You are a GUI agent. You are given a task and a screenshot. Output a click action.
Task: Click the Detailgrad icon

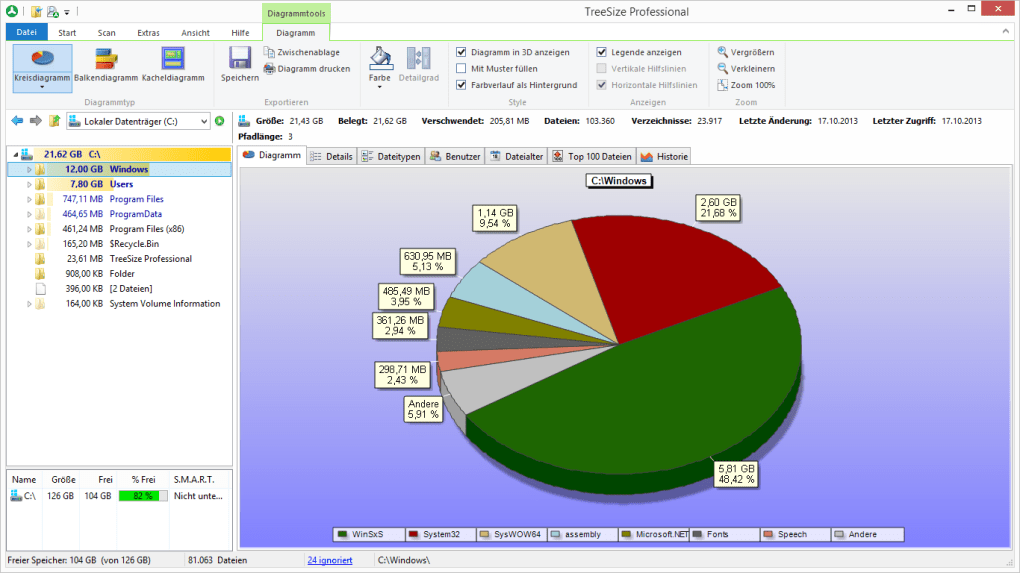coord(418,58)
